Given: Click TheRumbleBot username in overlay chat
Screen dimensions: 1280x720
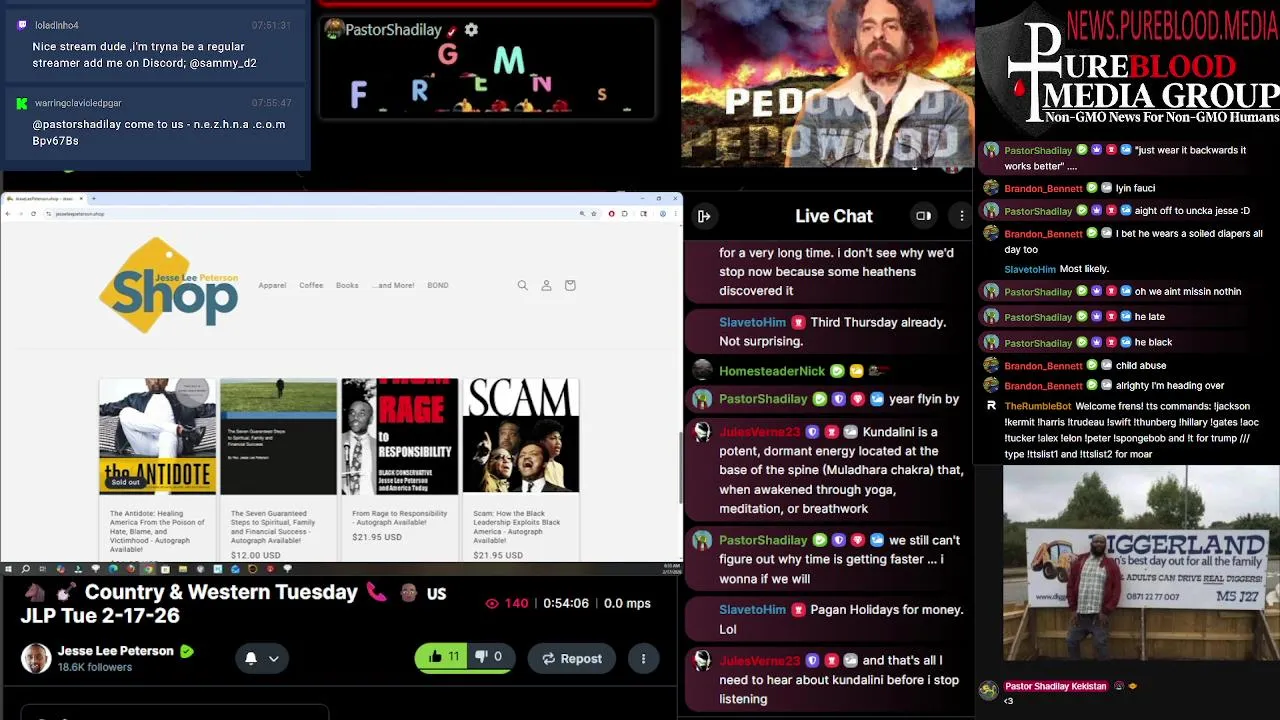Looking at the screenshot, I should pyautogui.click(x=1038, y=407).
